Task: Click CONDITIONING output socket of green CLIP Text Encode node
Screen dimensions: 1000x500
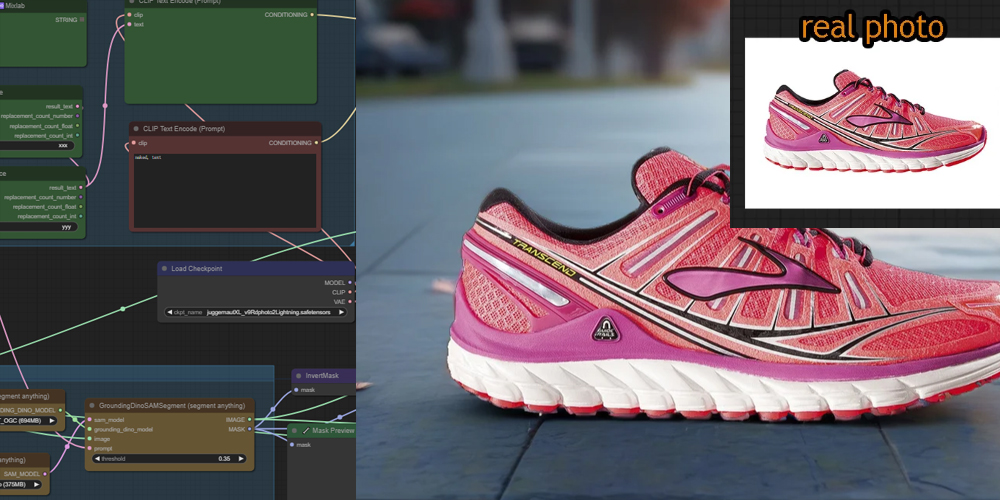Action: pyautogui.click(x=312, y=15)
